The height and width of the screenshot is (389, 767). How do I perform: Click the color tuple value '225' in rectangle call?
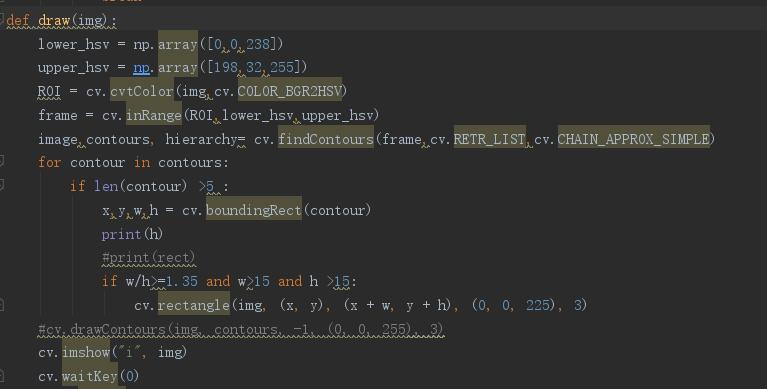[538, 305]
